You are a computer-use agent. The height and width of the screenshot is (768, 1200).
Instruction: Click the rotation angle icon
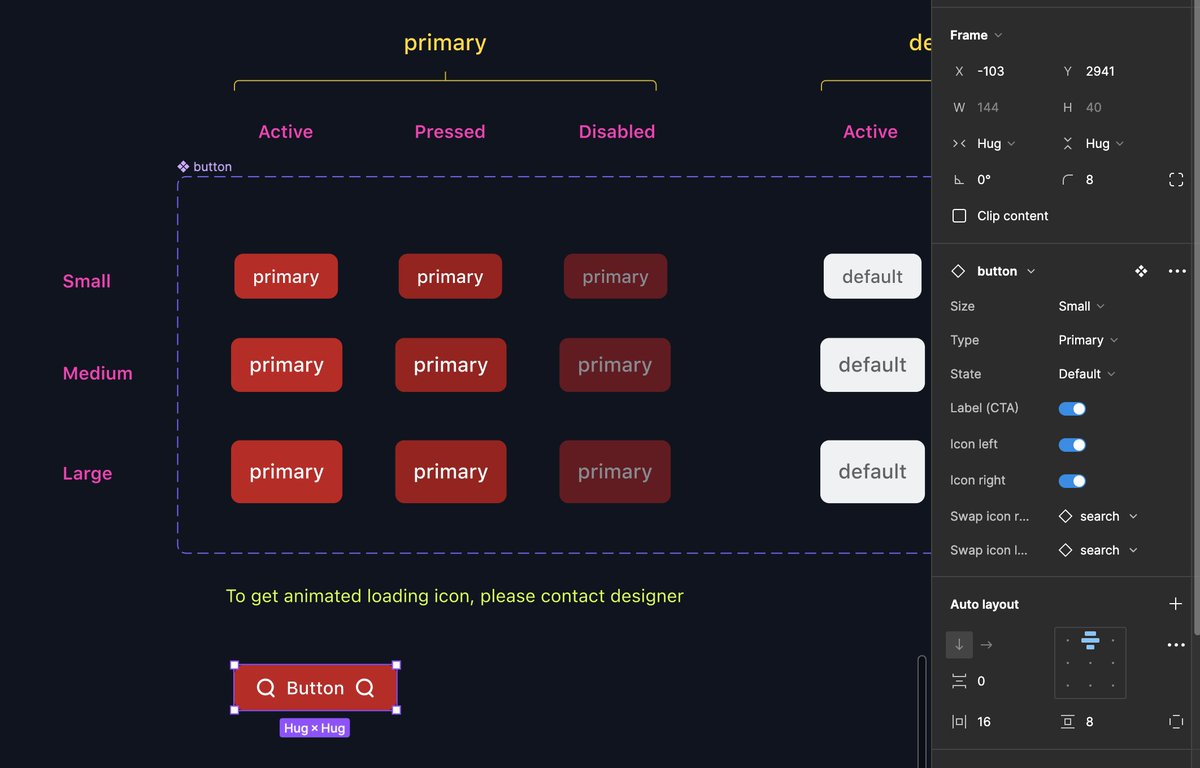point(959,180)
